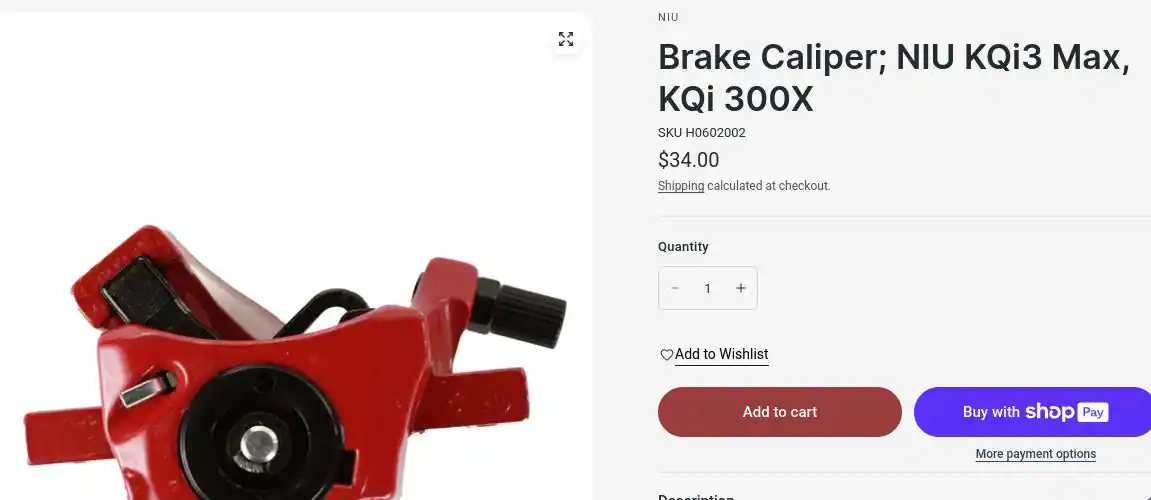Click the Quantity label
Image resolution: width=1151 pixels, height=500 pixels.
pyautogui.click(x=683, y=247)
